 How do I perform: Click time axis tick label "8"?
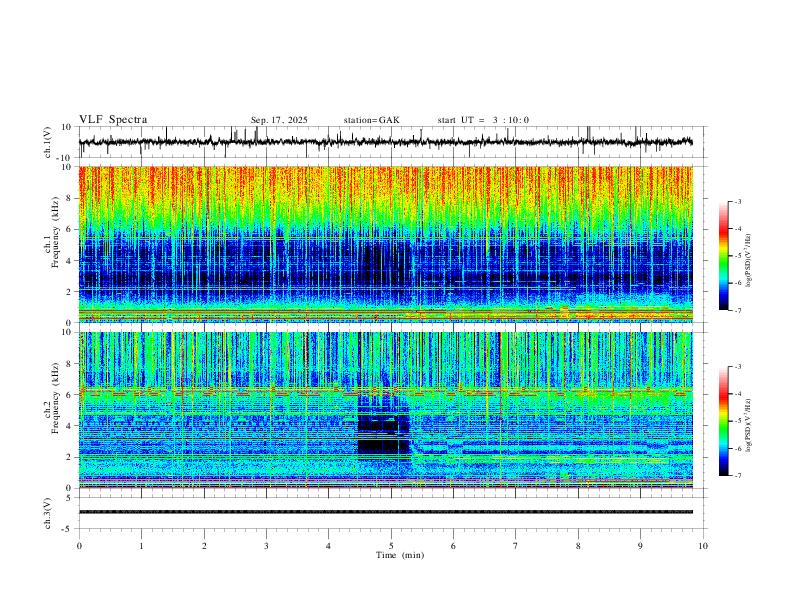point(578,546)
